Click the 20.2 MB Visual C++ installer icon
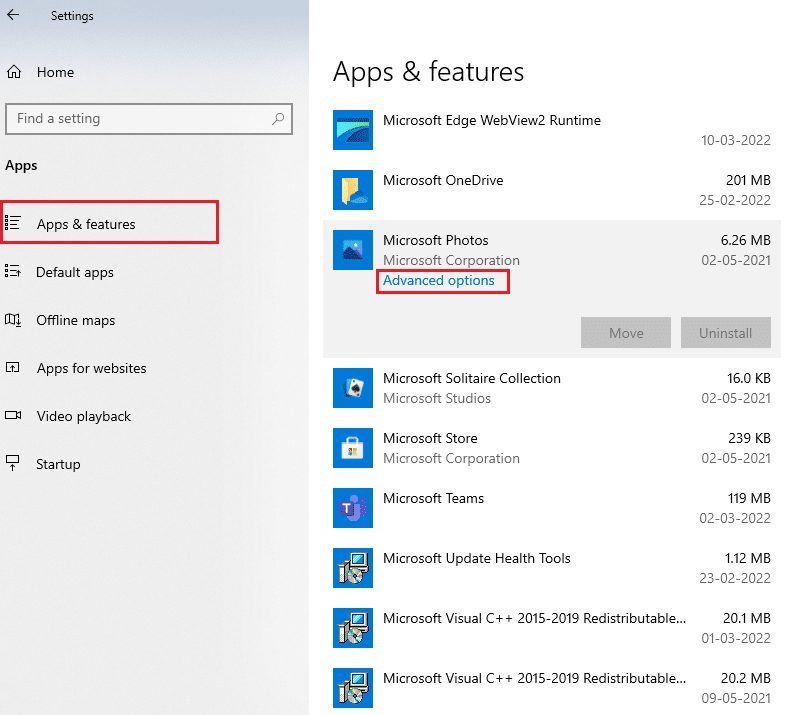 point(353,688)
